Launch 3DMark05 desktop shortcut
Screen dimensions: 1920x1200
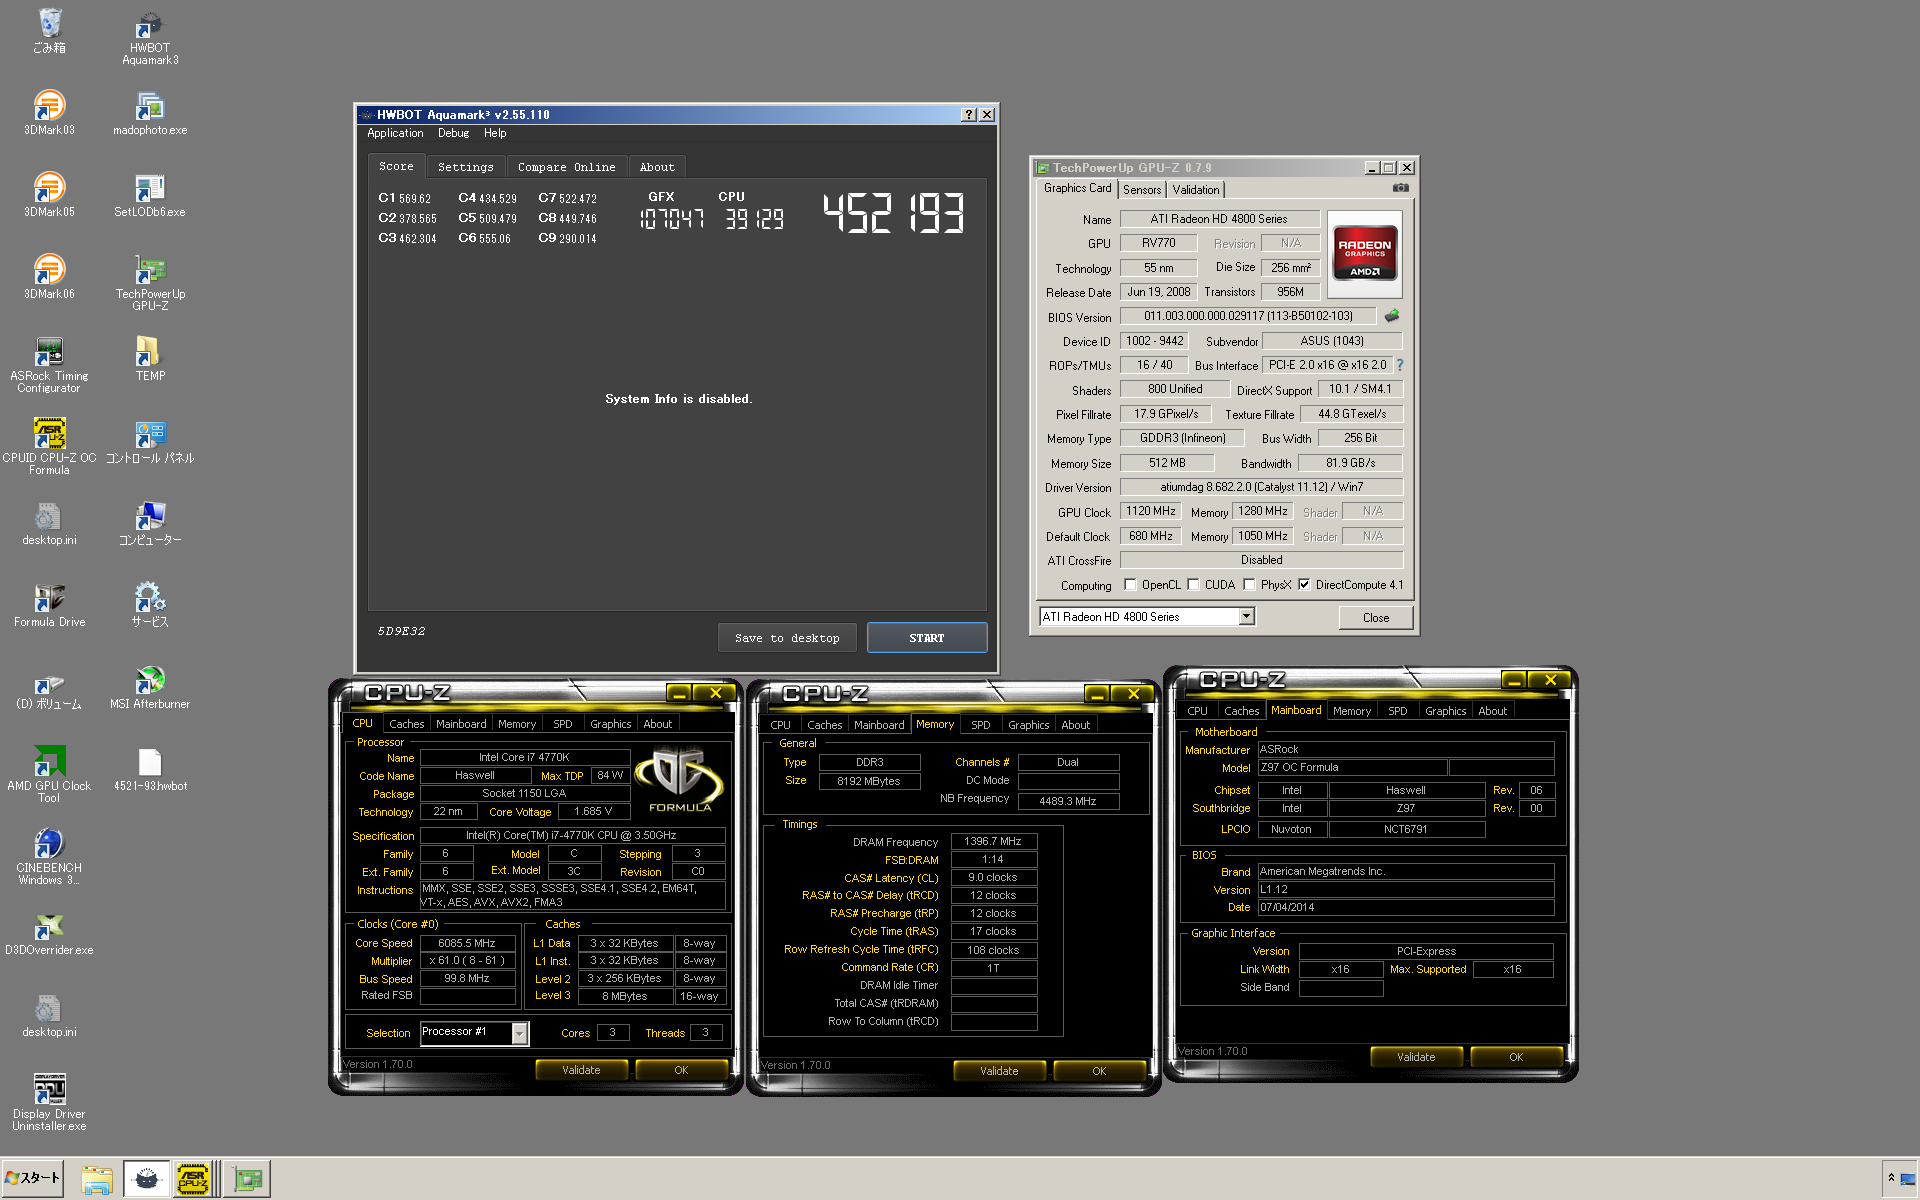[x=49, y=194]
